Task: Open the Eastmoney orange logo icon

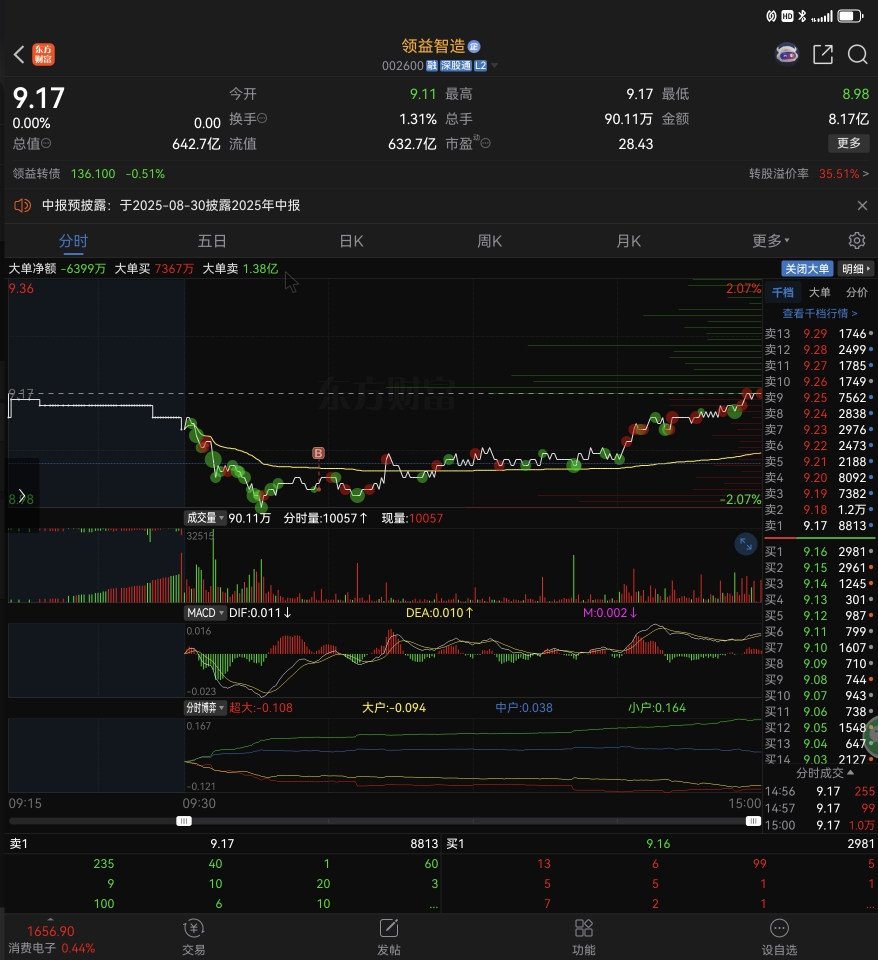Action: [x=43, y=54]
